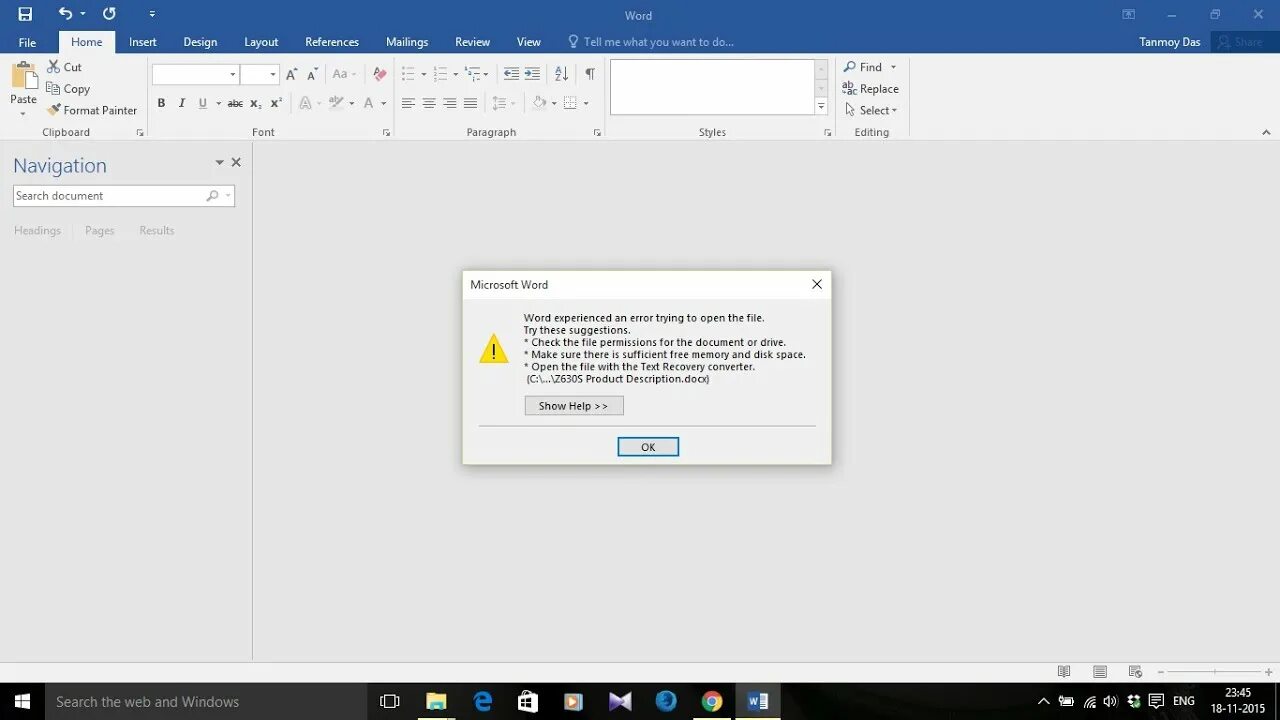Close the Microsoft Word error dialog
Image resolution: width=1280 pixels, height=720 pixels.
[817, 285]
